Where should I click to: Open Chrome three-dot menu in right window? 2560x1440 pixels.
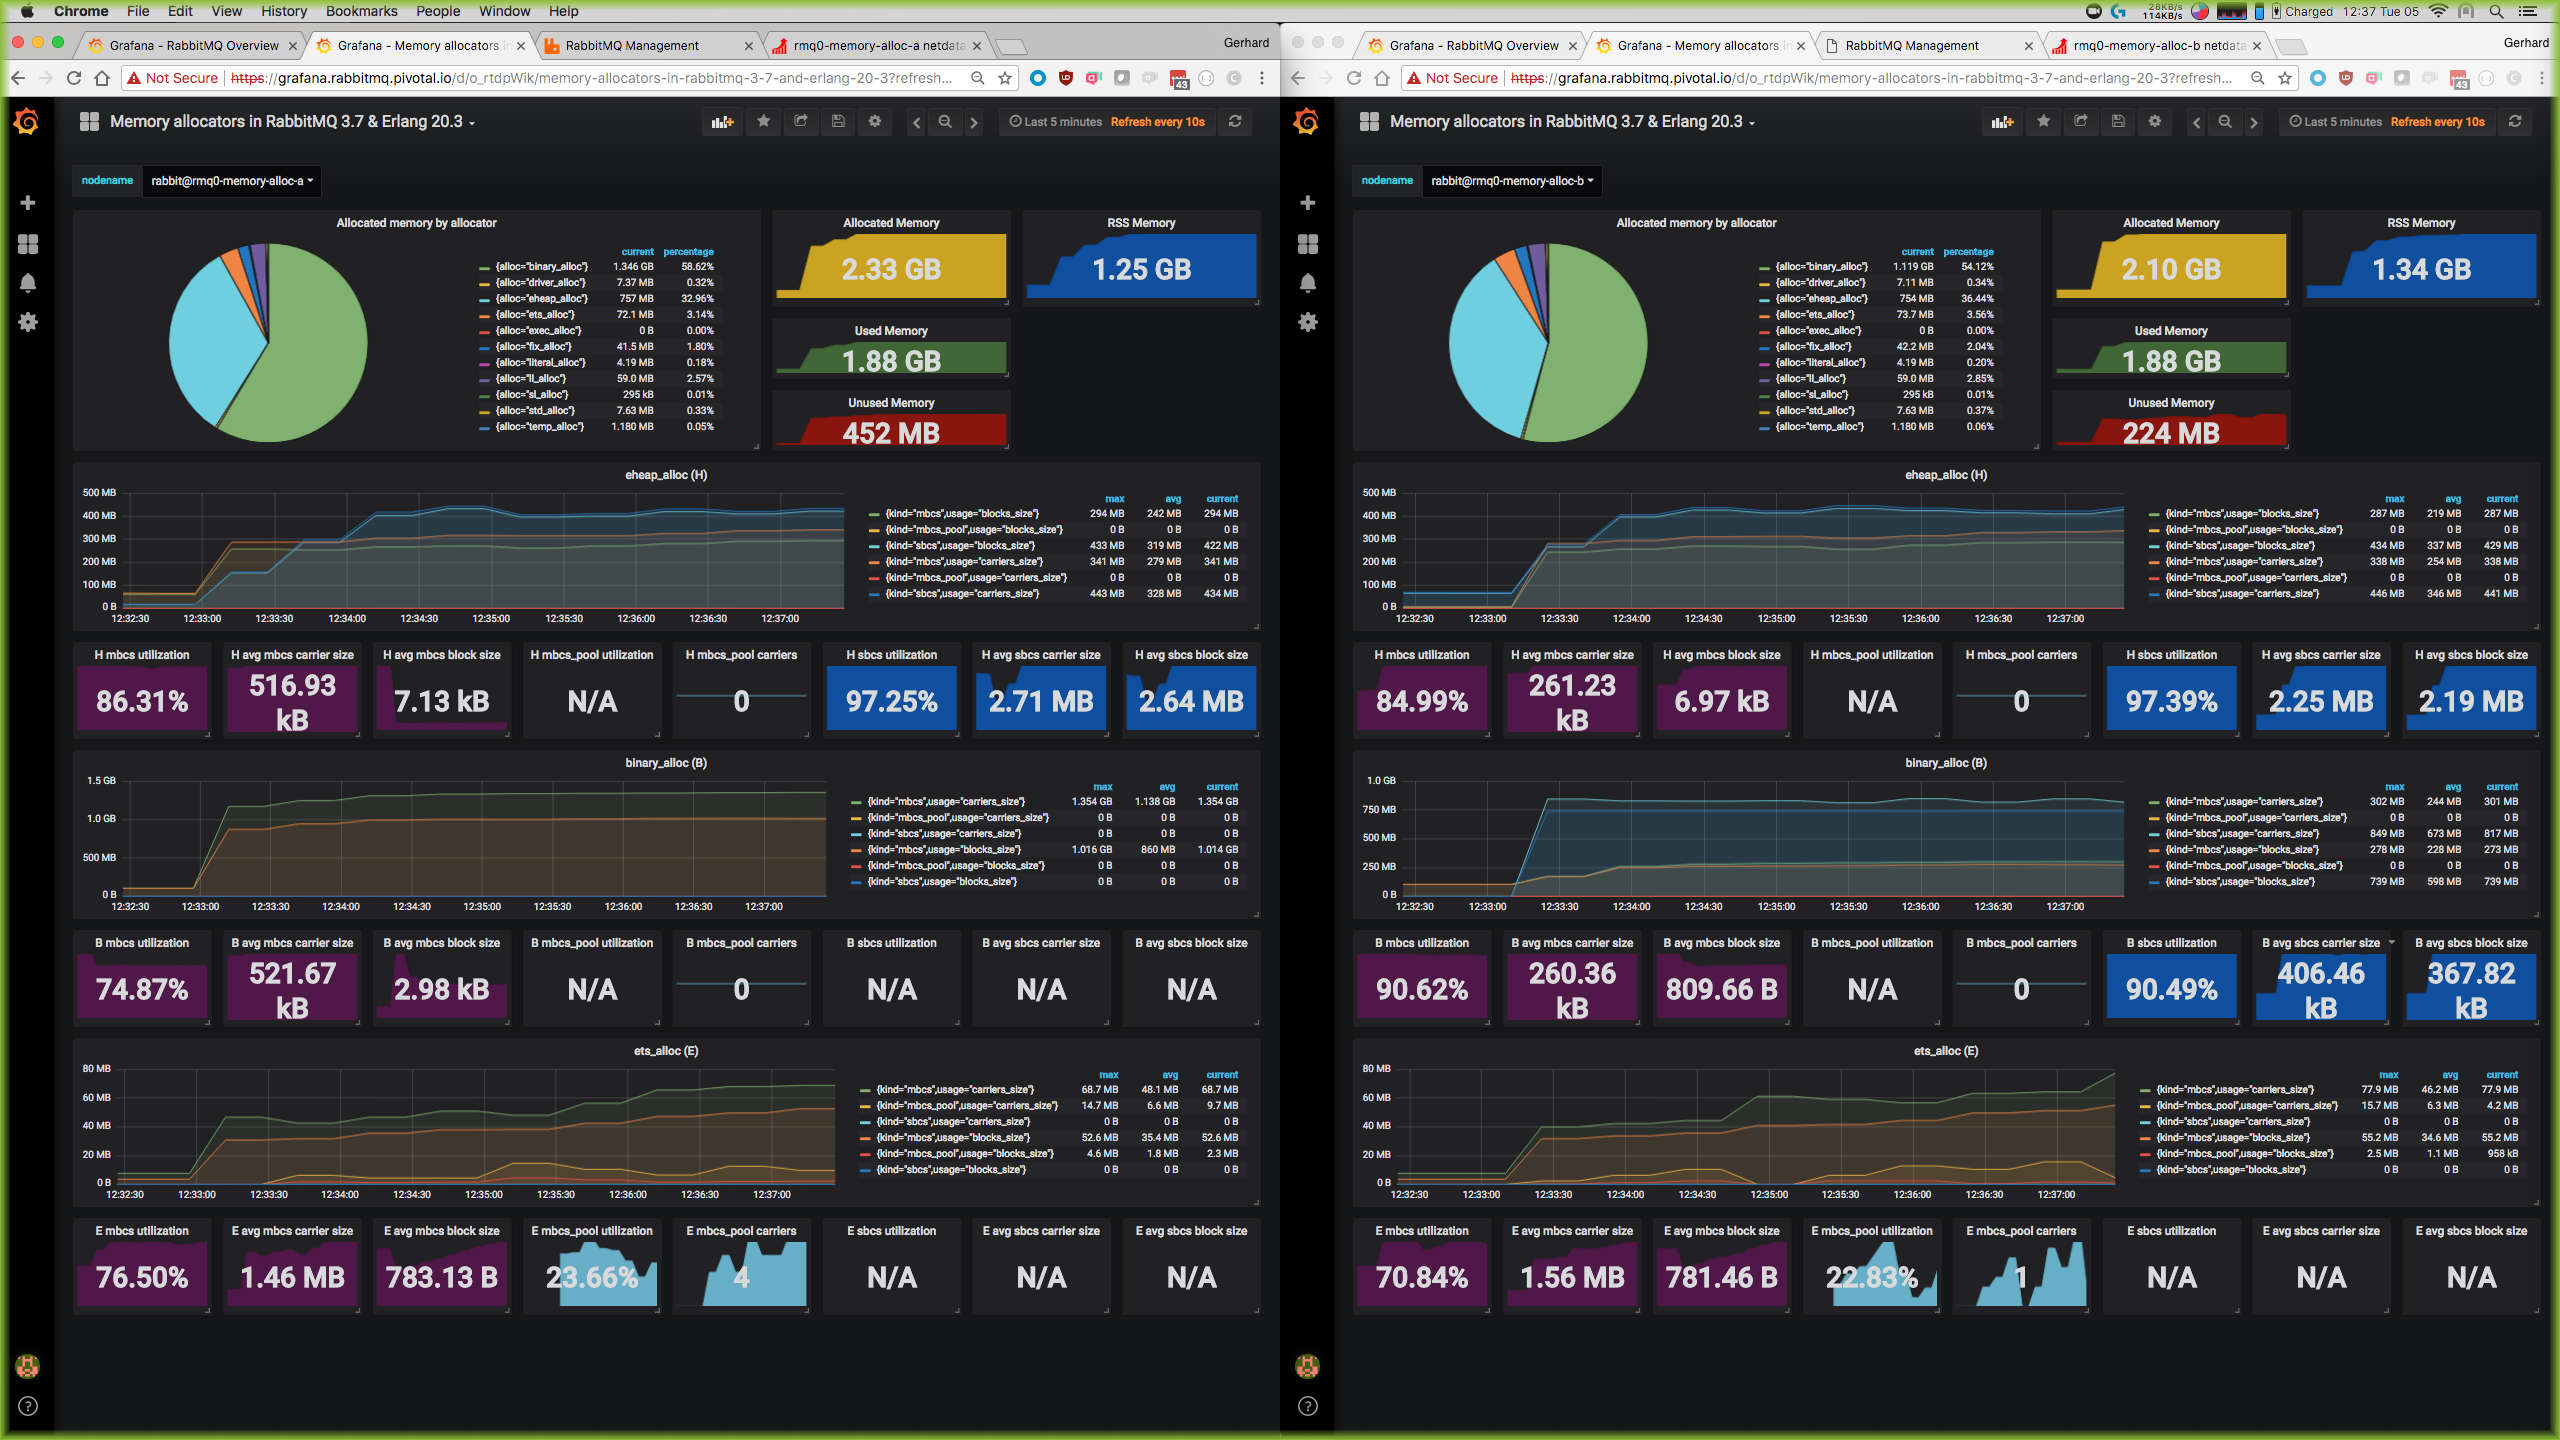click(2542, 78)
